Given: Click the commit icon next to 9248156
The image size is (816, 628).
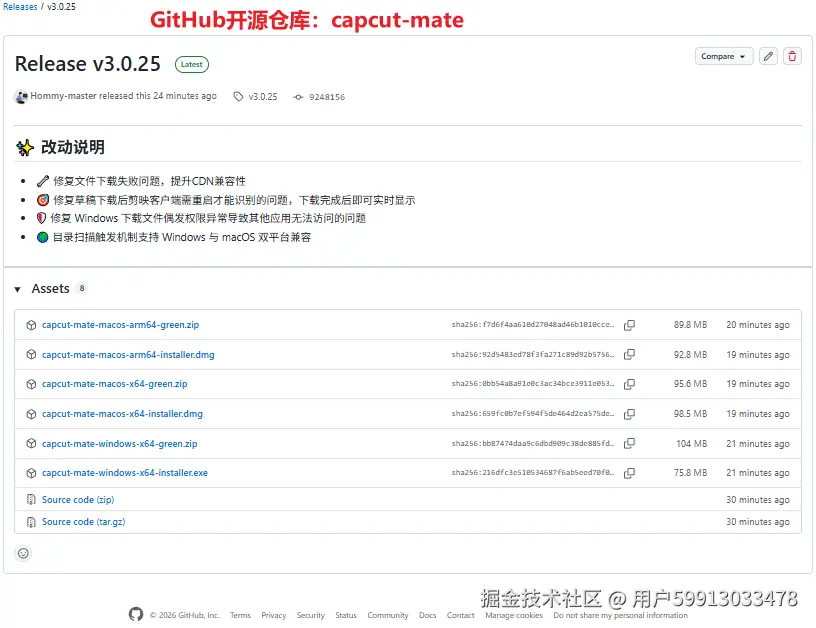Looking at the screenshot, I should click(x=298, y=97).
